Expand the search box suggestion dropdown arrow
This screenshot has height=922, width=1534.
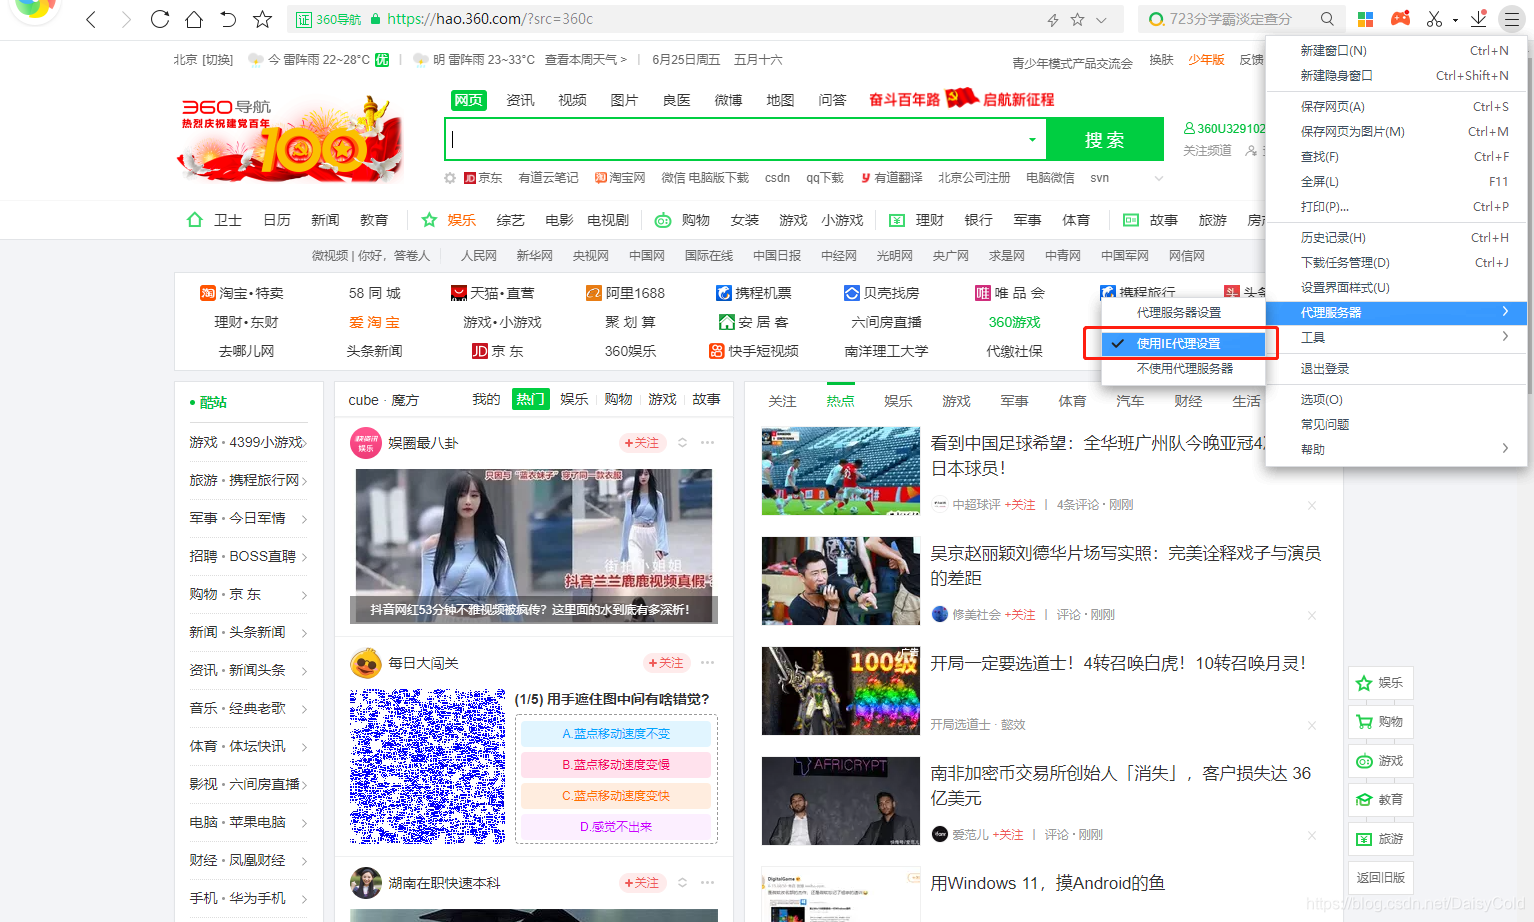tap(1032, 139)
